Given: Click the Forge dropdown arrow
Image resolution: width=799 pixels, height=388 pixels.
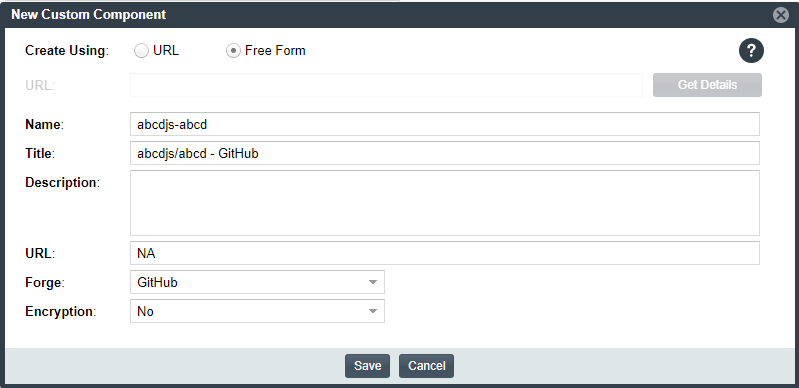Looking at the screenshot, I should point(373,282).
